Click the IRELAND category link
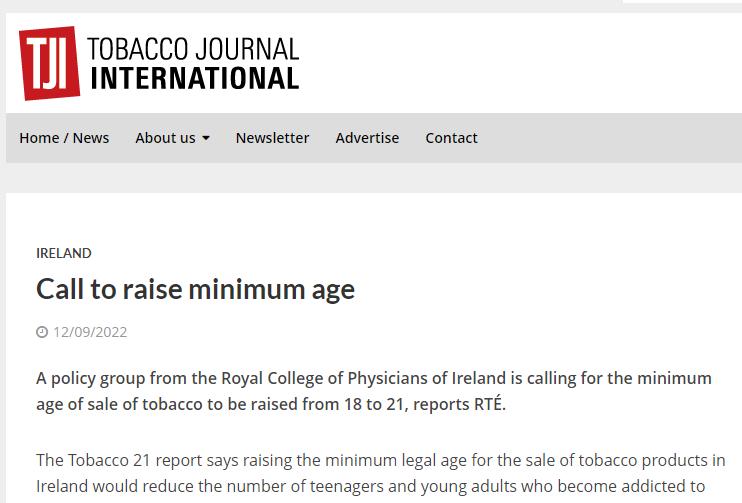Viewport: 742px width, 503px height. (64, 253)
